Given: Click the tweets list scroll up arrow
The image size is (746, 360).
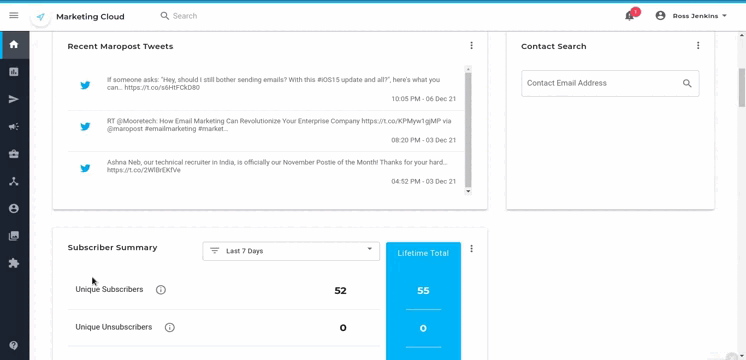Looking at the screenshot, I should (x=468, y=69).
